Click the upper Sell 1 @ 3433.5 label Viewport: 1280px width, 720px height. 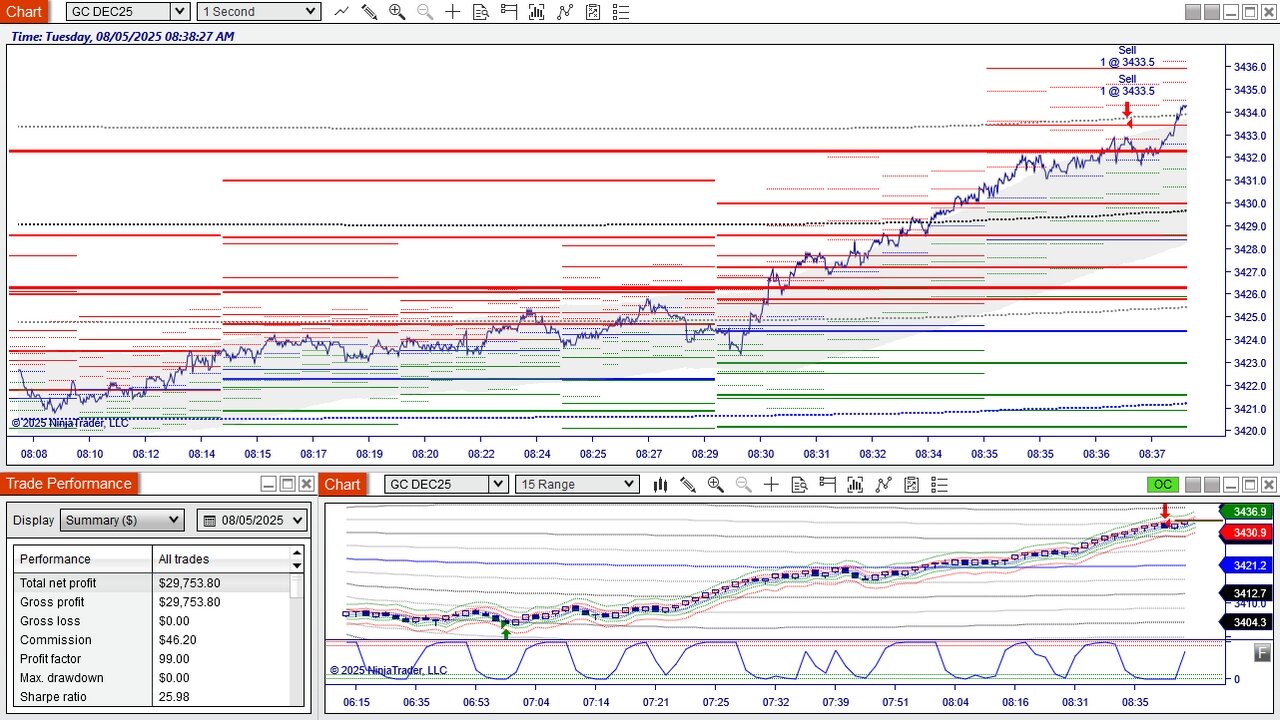pos(1127,56)
